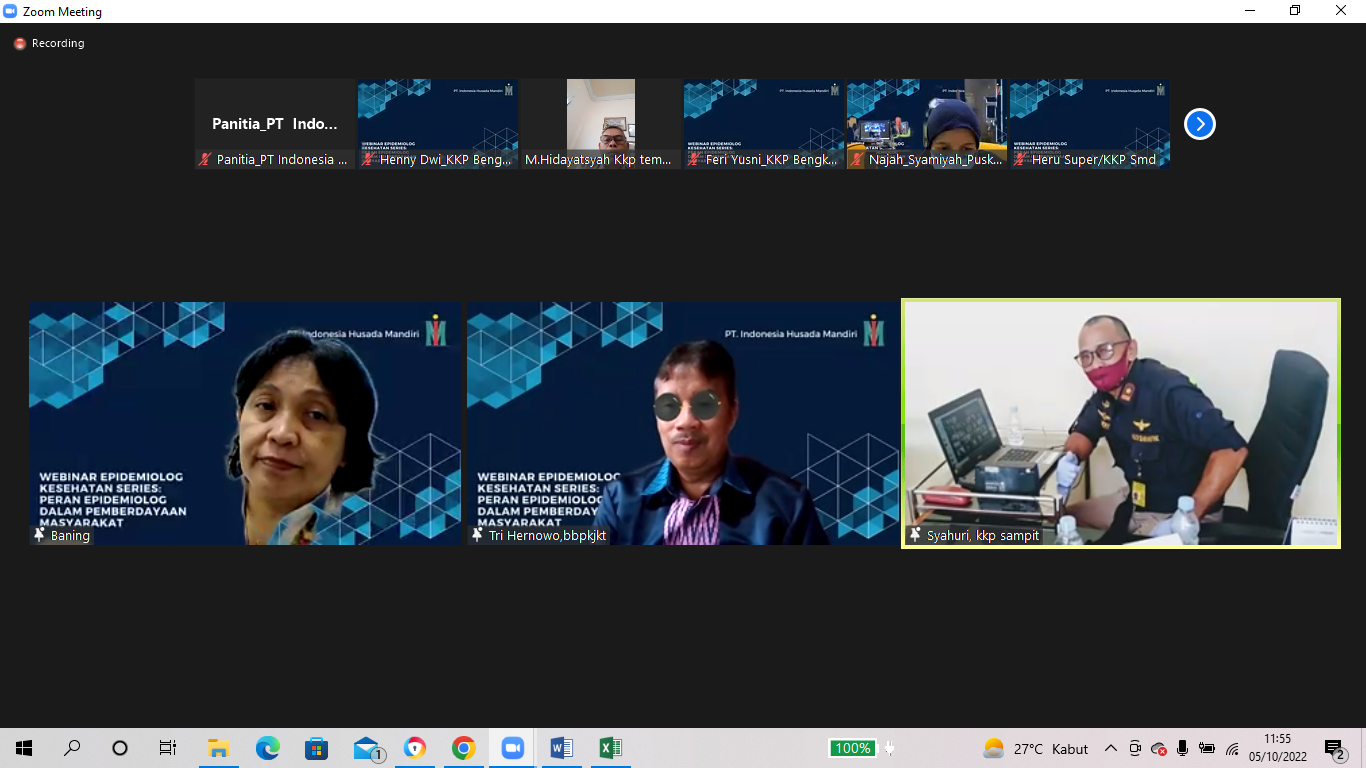The image size is (1366, 768).
Task: Select M.Hidayatsyah Kkp participant thumbnail
Action: click(601, 124)
